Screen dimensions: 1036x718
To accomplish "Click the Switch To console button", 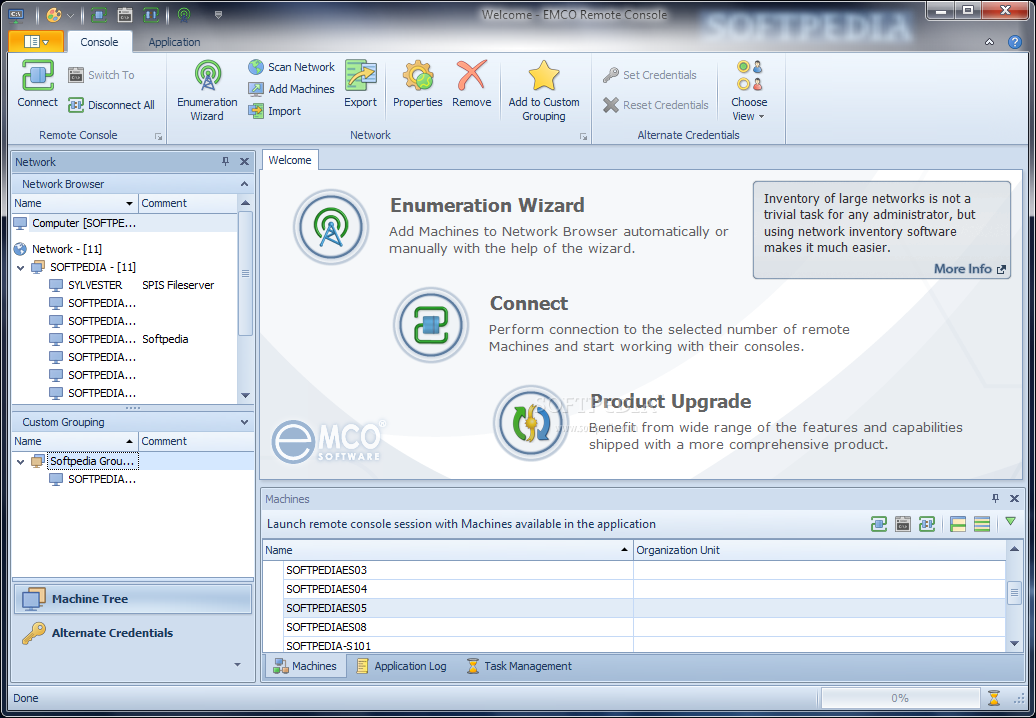I will (x=101, y=75).
